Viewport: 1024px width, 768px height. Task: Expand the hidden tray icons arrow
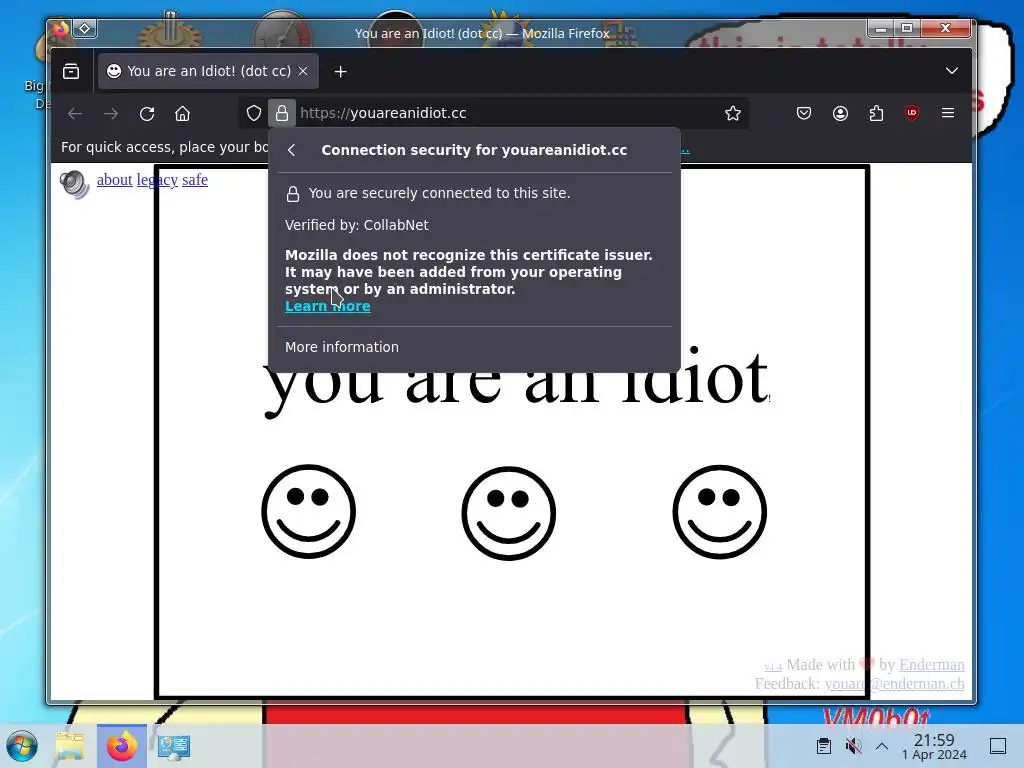point(882,746)
